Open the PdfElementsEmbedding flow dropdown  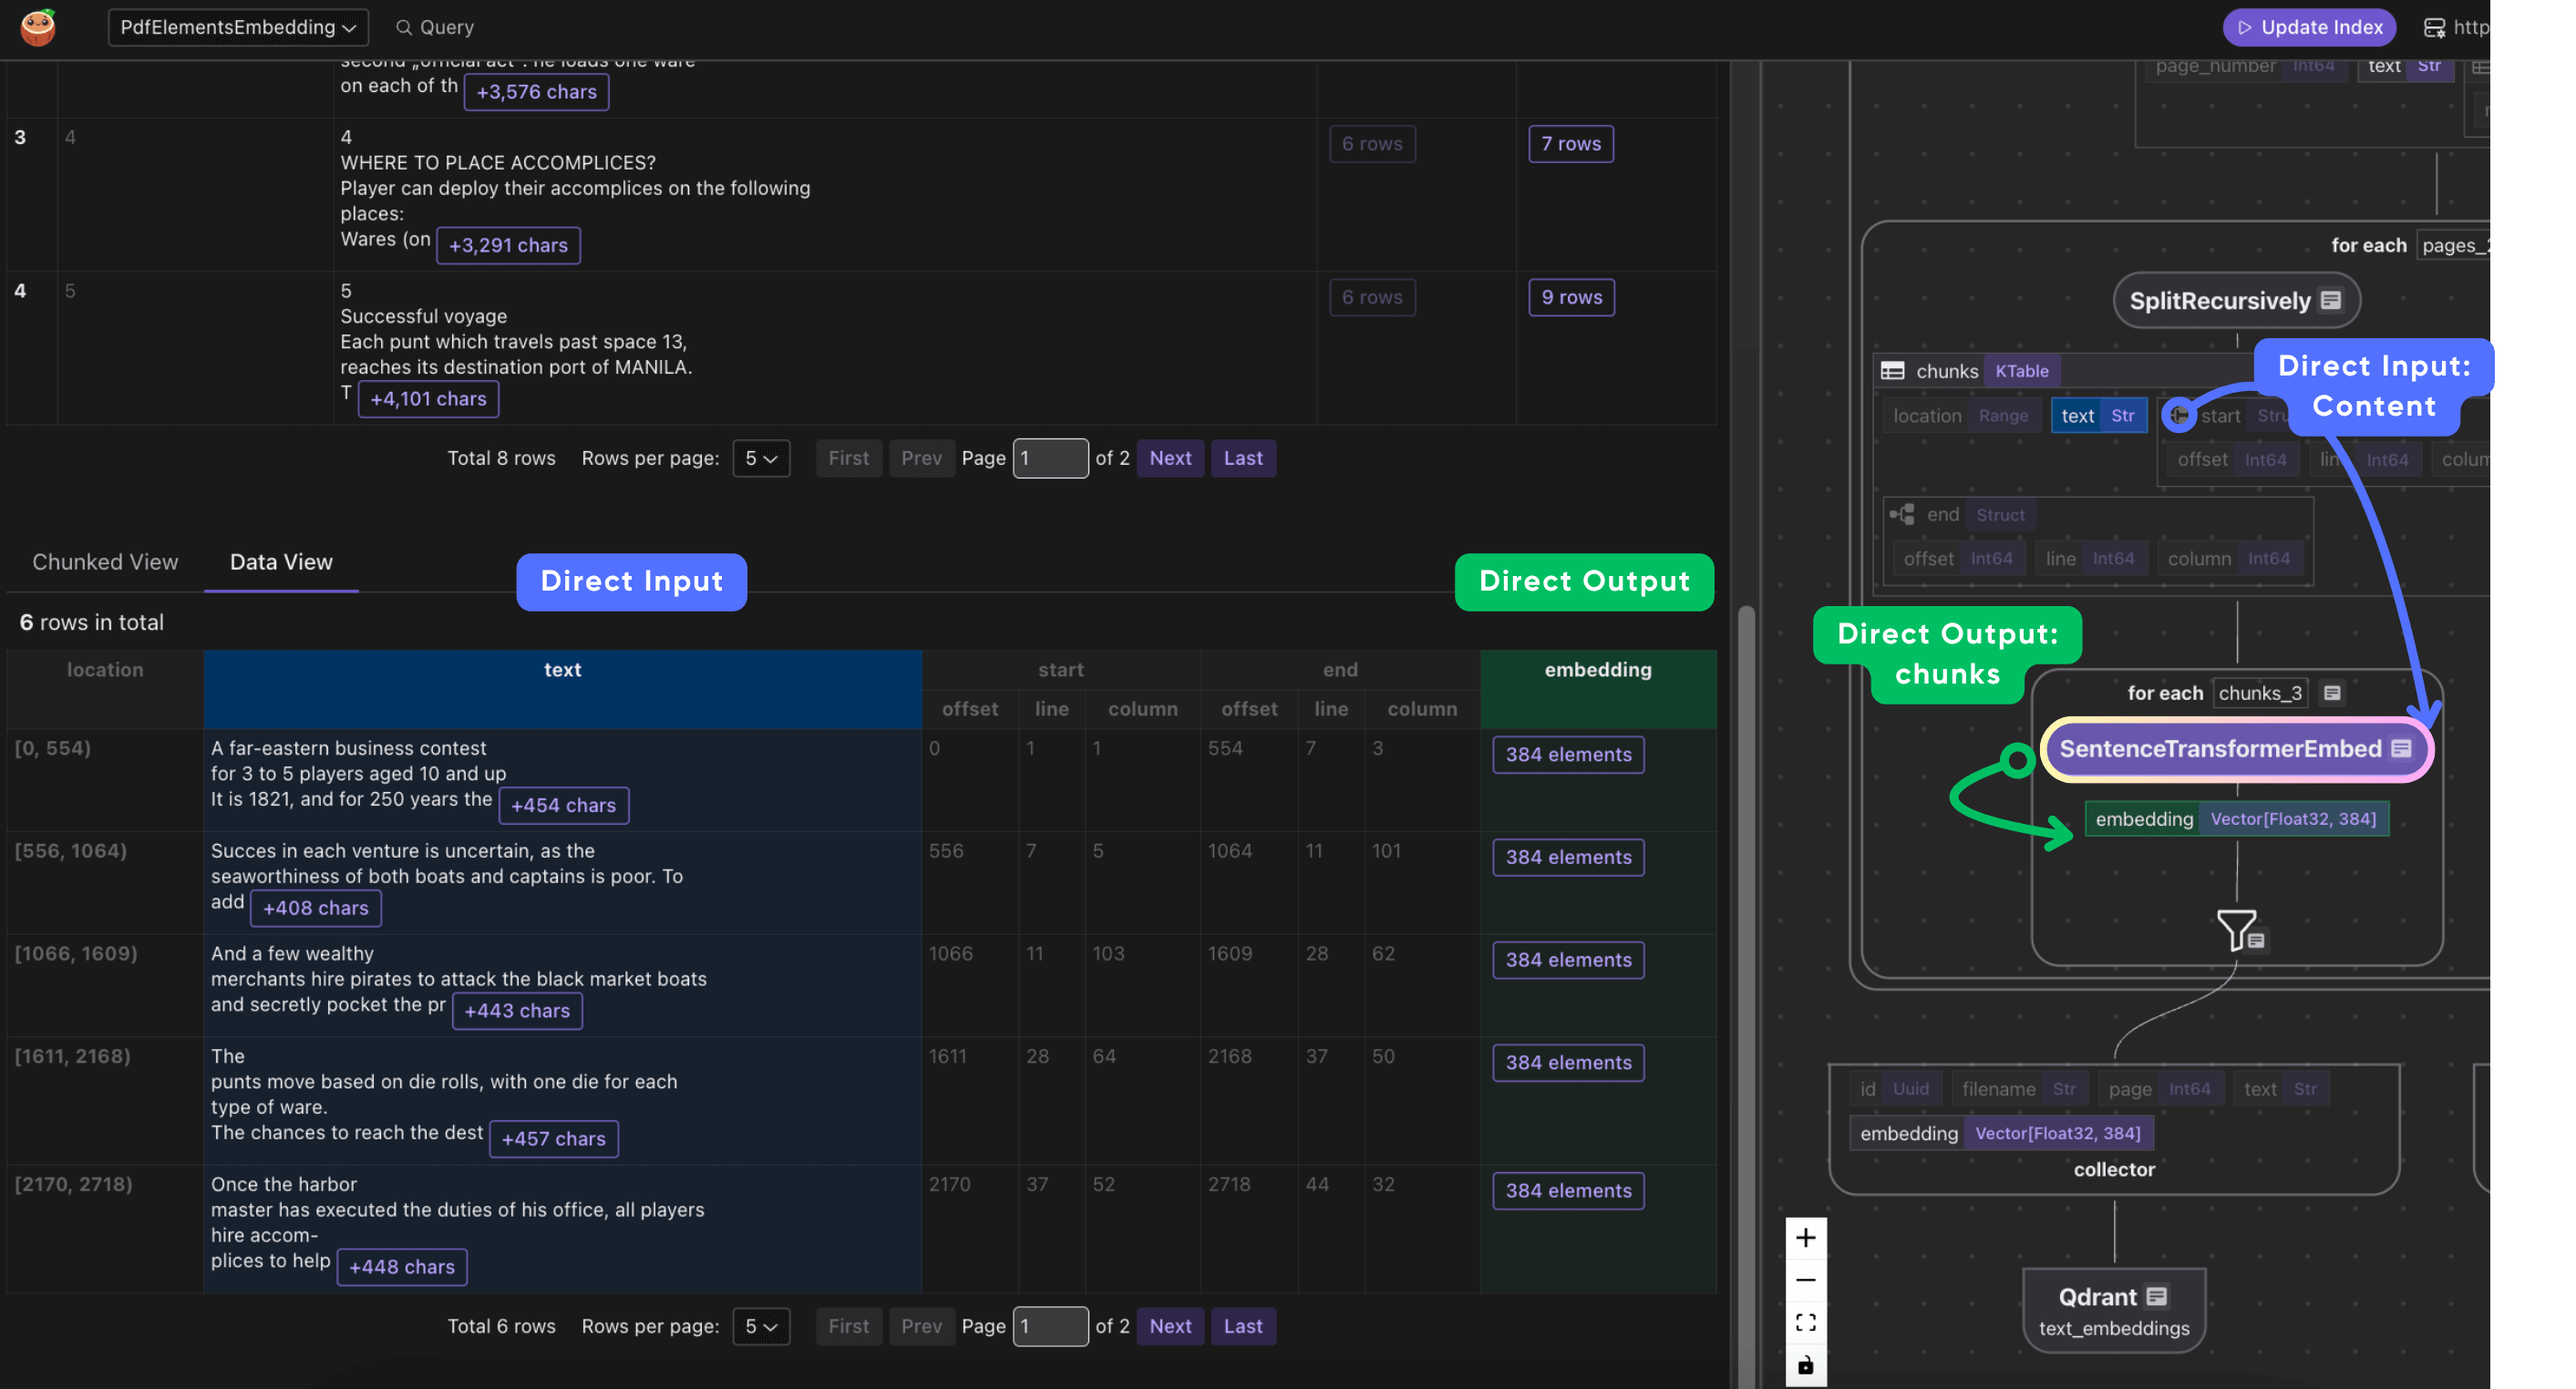(x=238, y=27)
